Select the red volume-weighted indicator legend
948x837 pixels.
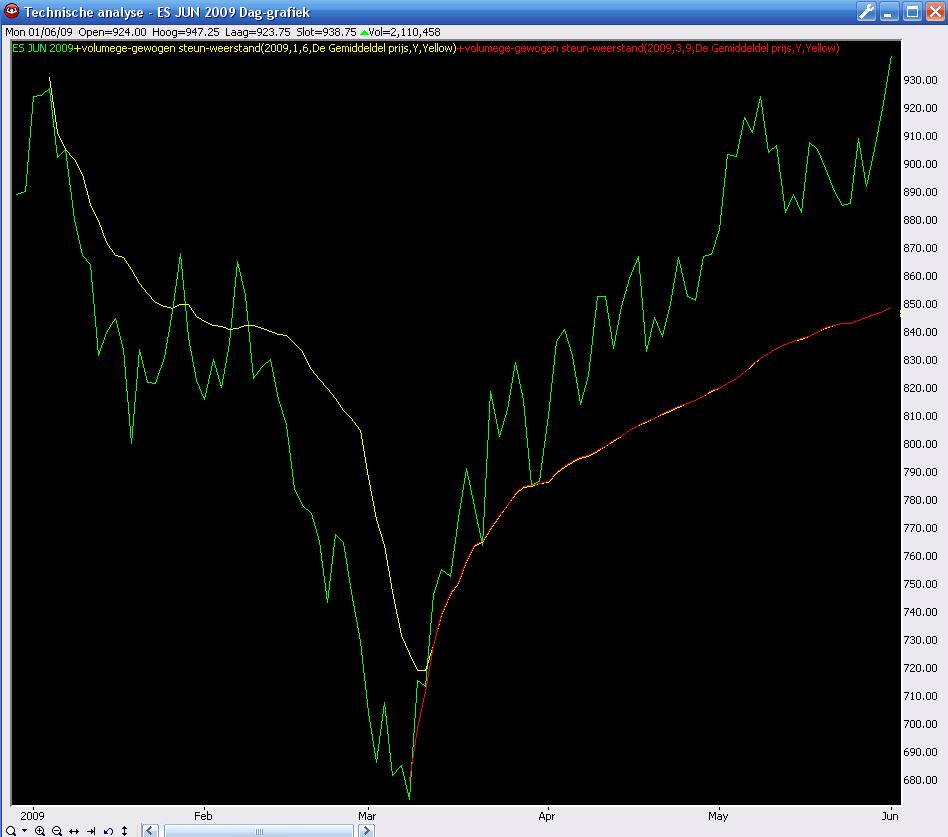(x=648, y=48)
